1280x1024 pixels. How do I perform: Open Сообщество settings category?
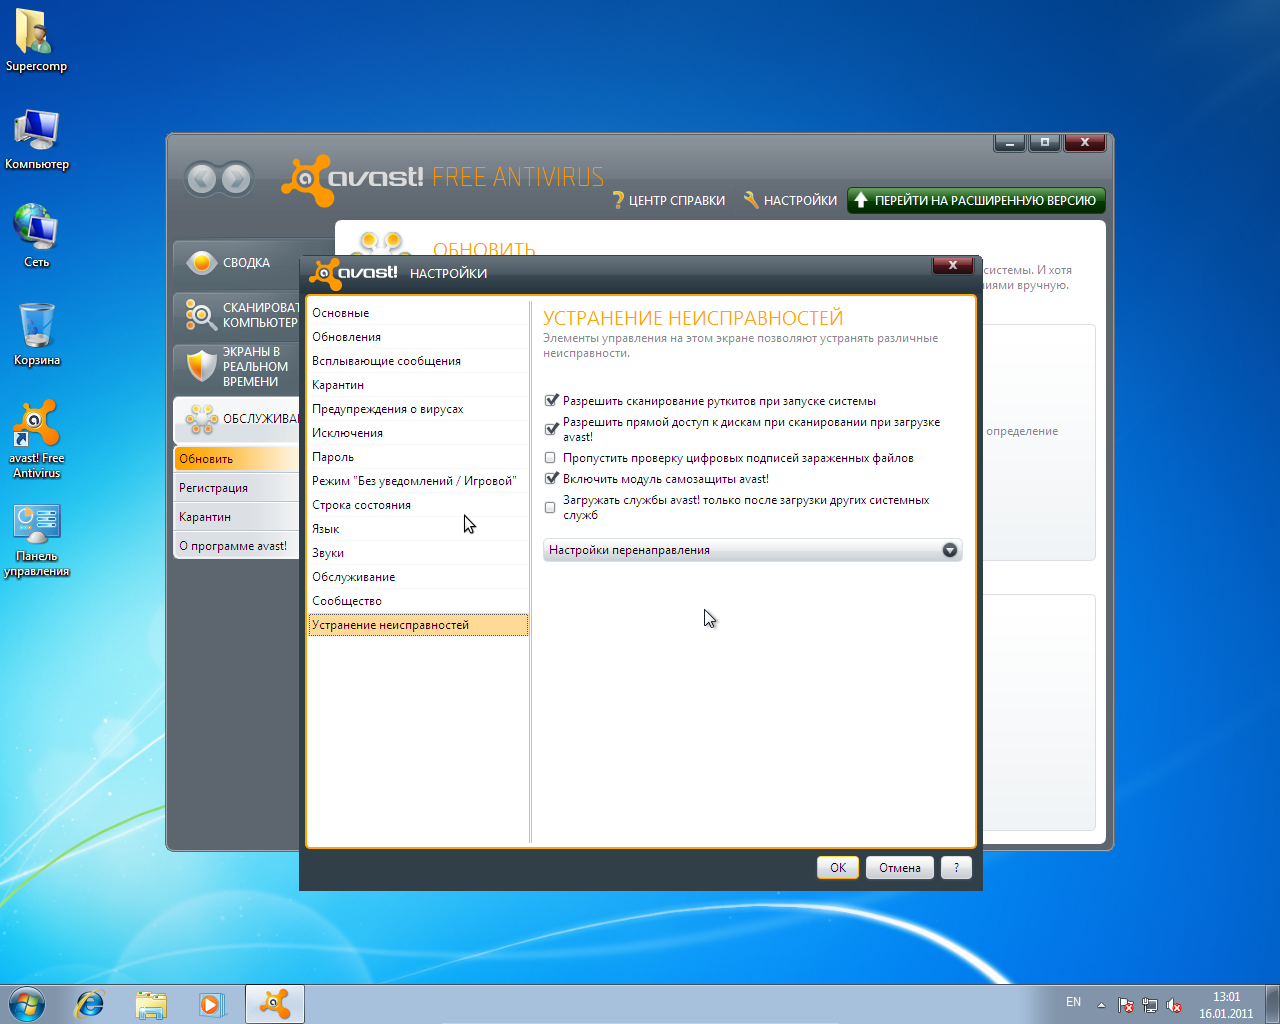click(418, 601)
